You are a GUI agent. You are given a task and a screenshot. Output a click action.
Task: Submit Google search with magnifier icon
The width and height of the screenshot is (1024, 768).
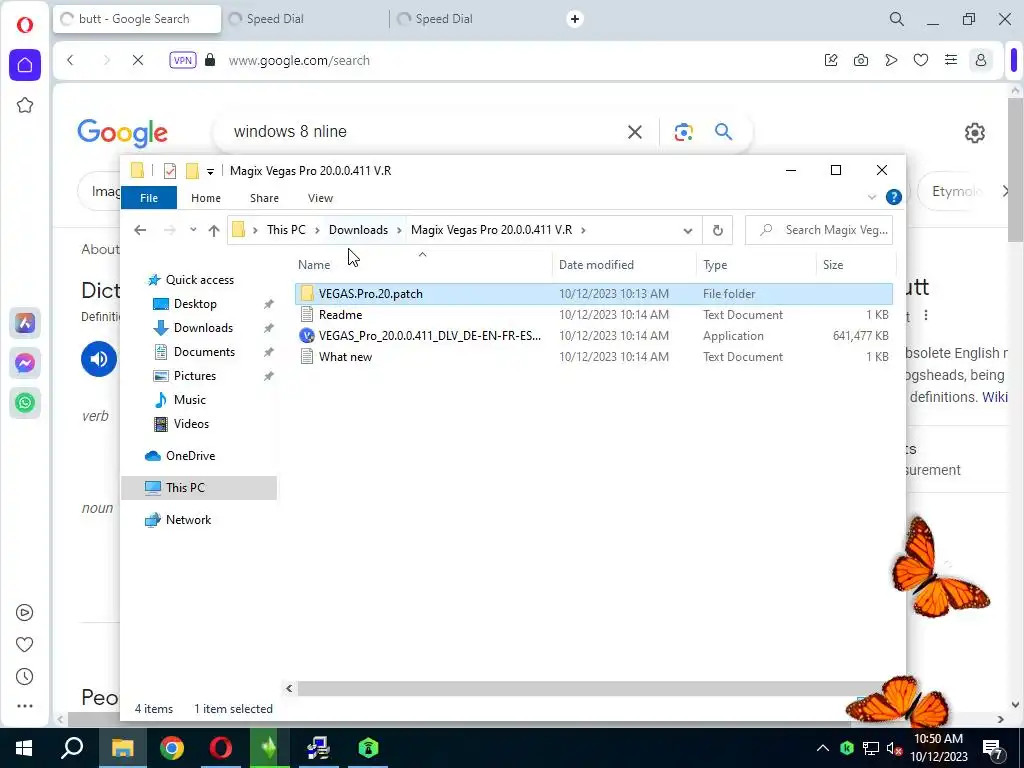pos(723,132)
